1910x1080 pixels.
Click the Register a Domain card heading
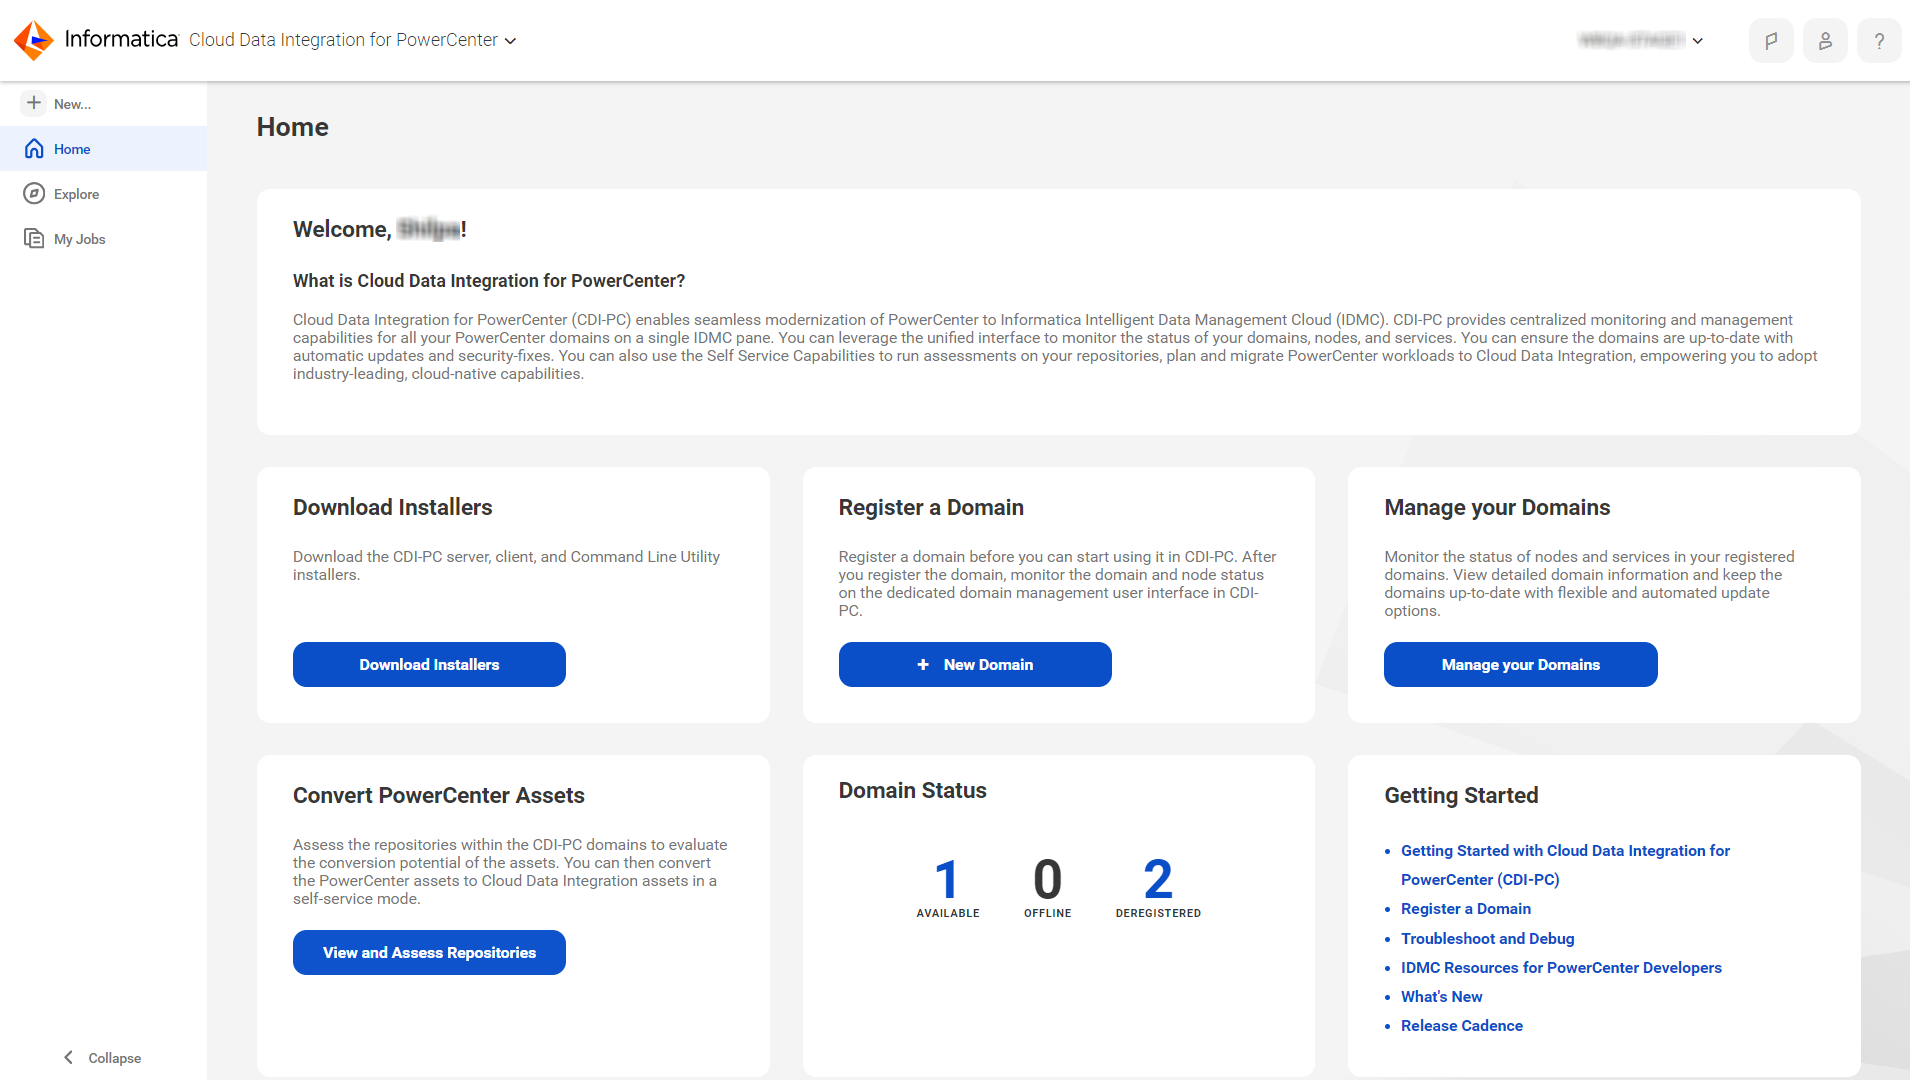[931, 508]
